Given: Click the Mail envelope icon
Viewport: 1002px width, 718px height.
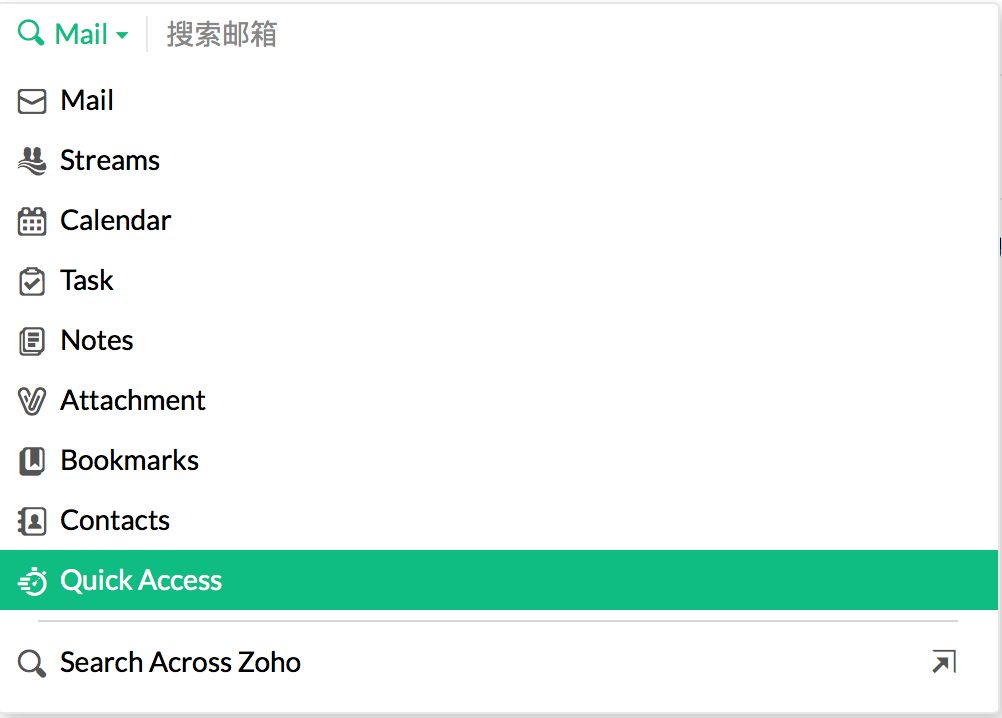Looking at the screenshot, I should click(32, 101).
